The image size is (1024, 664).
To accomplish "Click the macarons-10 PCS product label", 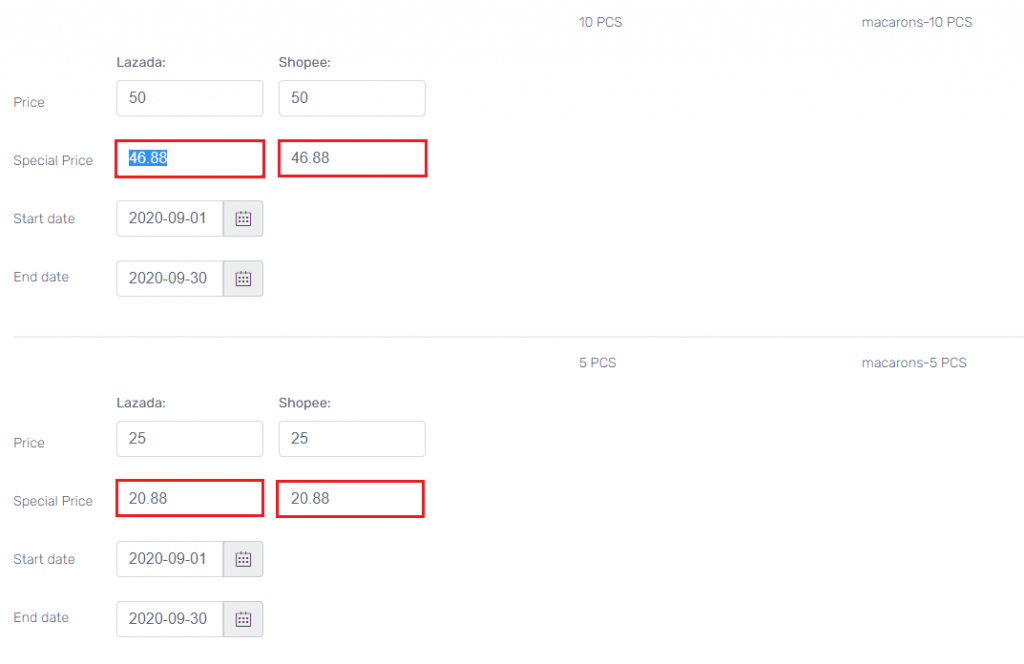I will pyautogui.click(x=917, y=21).
